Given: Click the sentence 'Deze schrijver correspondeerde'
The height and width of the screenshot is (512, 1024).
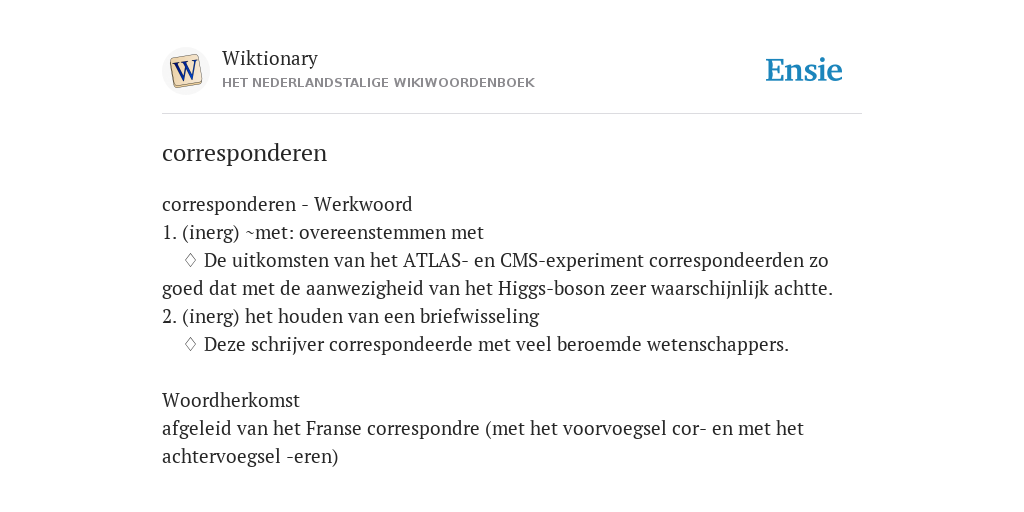Looking at the screenshot, I should [496, 344].
